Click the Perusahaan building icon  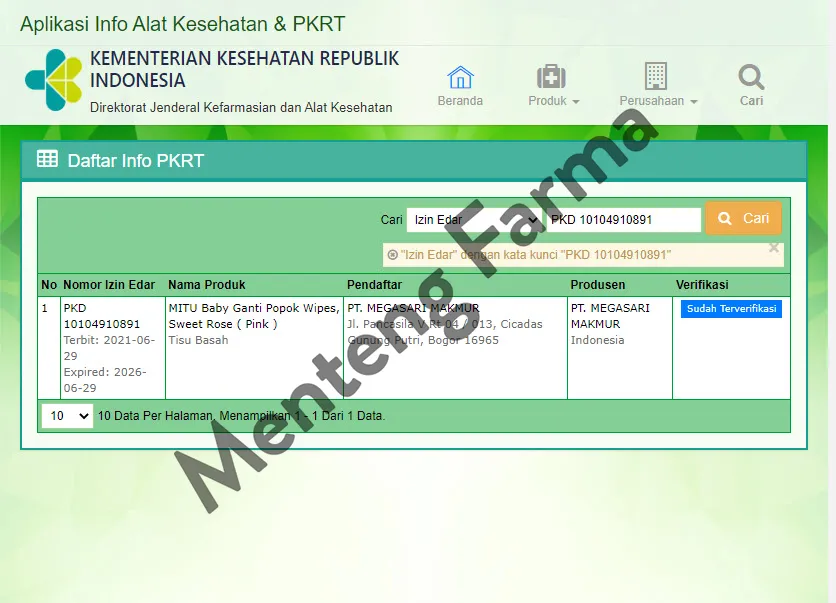click(655, 76)
